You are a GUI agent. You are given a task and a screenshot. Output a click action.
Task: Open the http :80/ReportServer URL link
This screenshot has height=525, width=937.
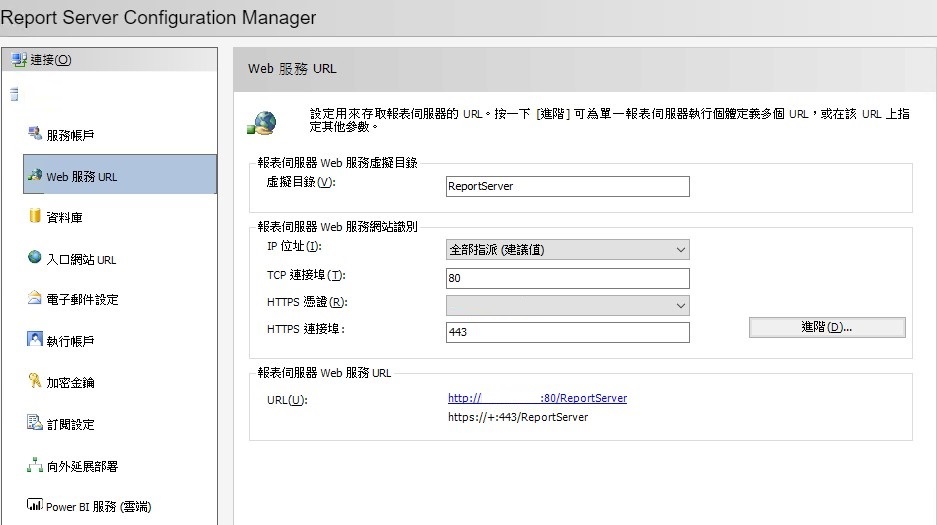tap(537, 398)
